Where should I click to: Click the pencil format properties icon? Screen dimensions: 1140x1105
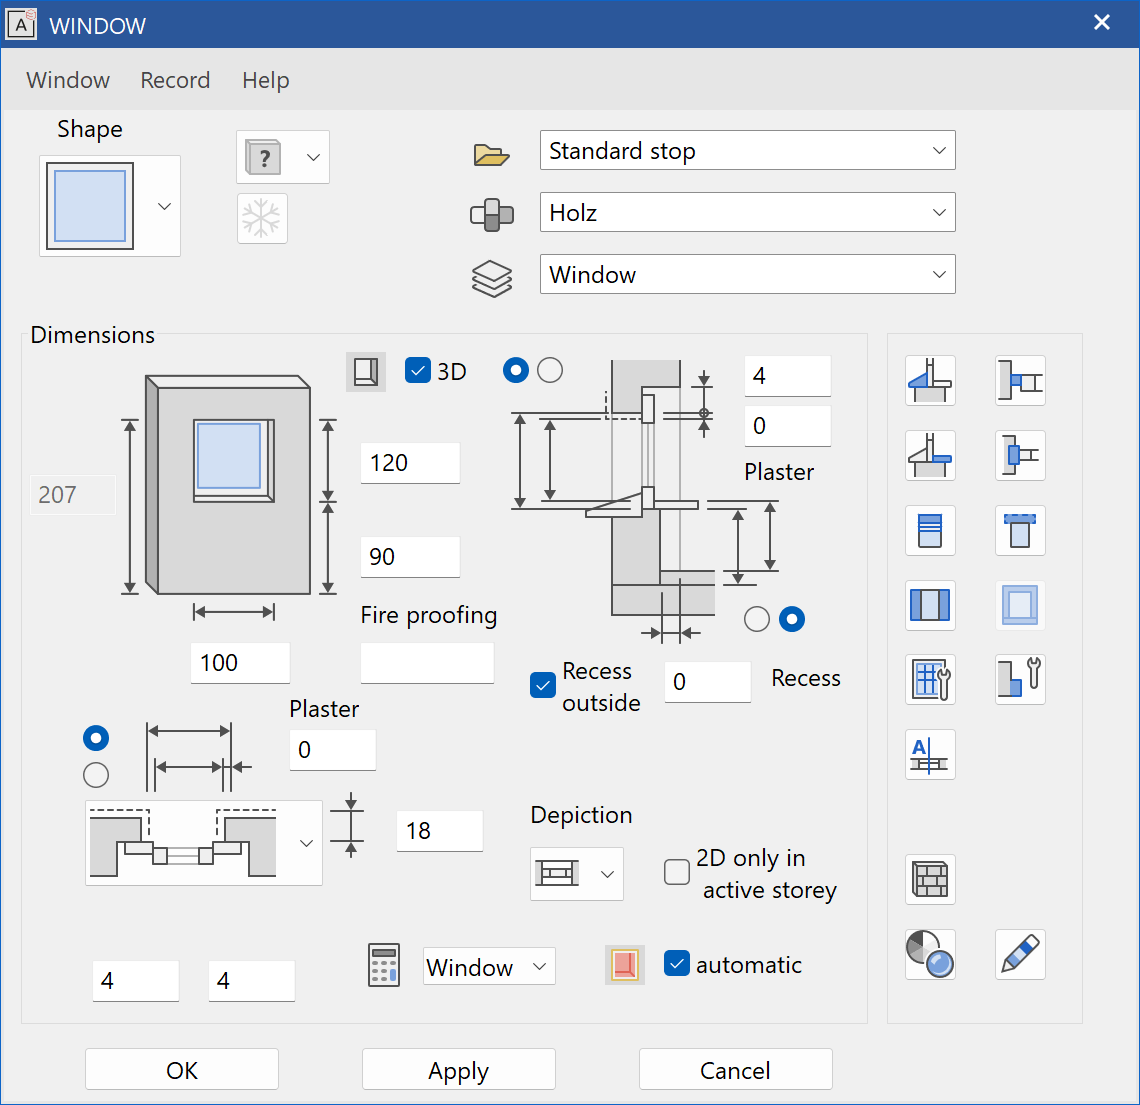coord(1020,955)
